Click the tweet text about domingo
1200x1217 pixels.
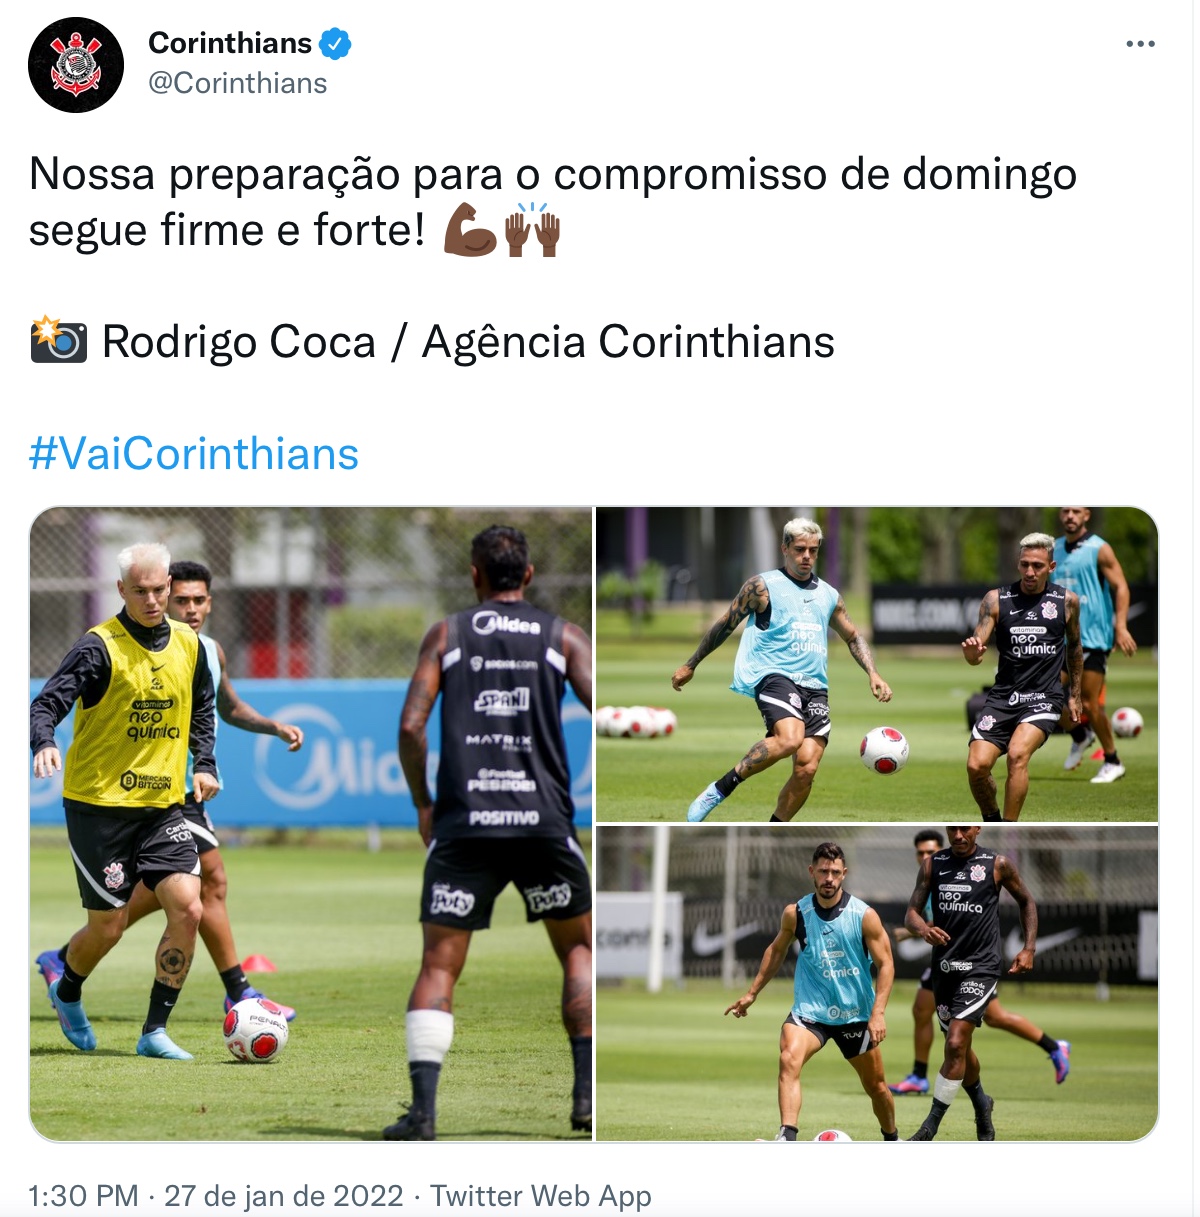(553, 202)
